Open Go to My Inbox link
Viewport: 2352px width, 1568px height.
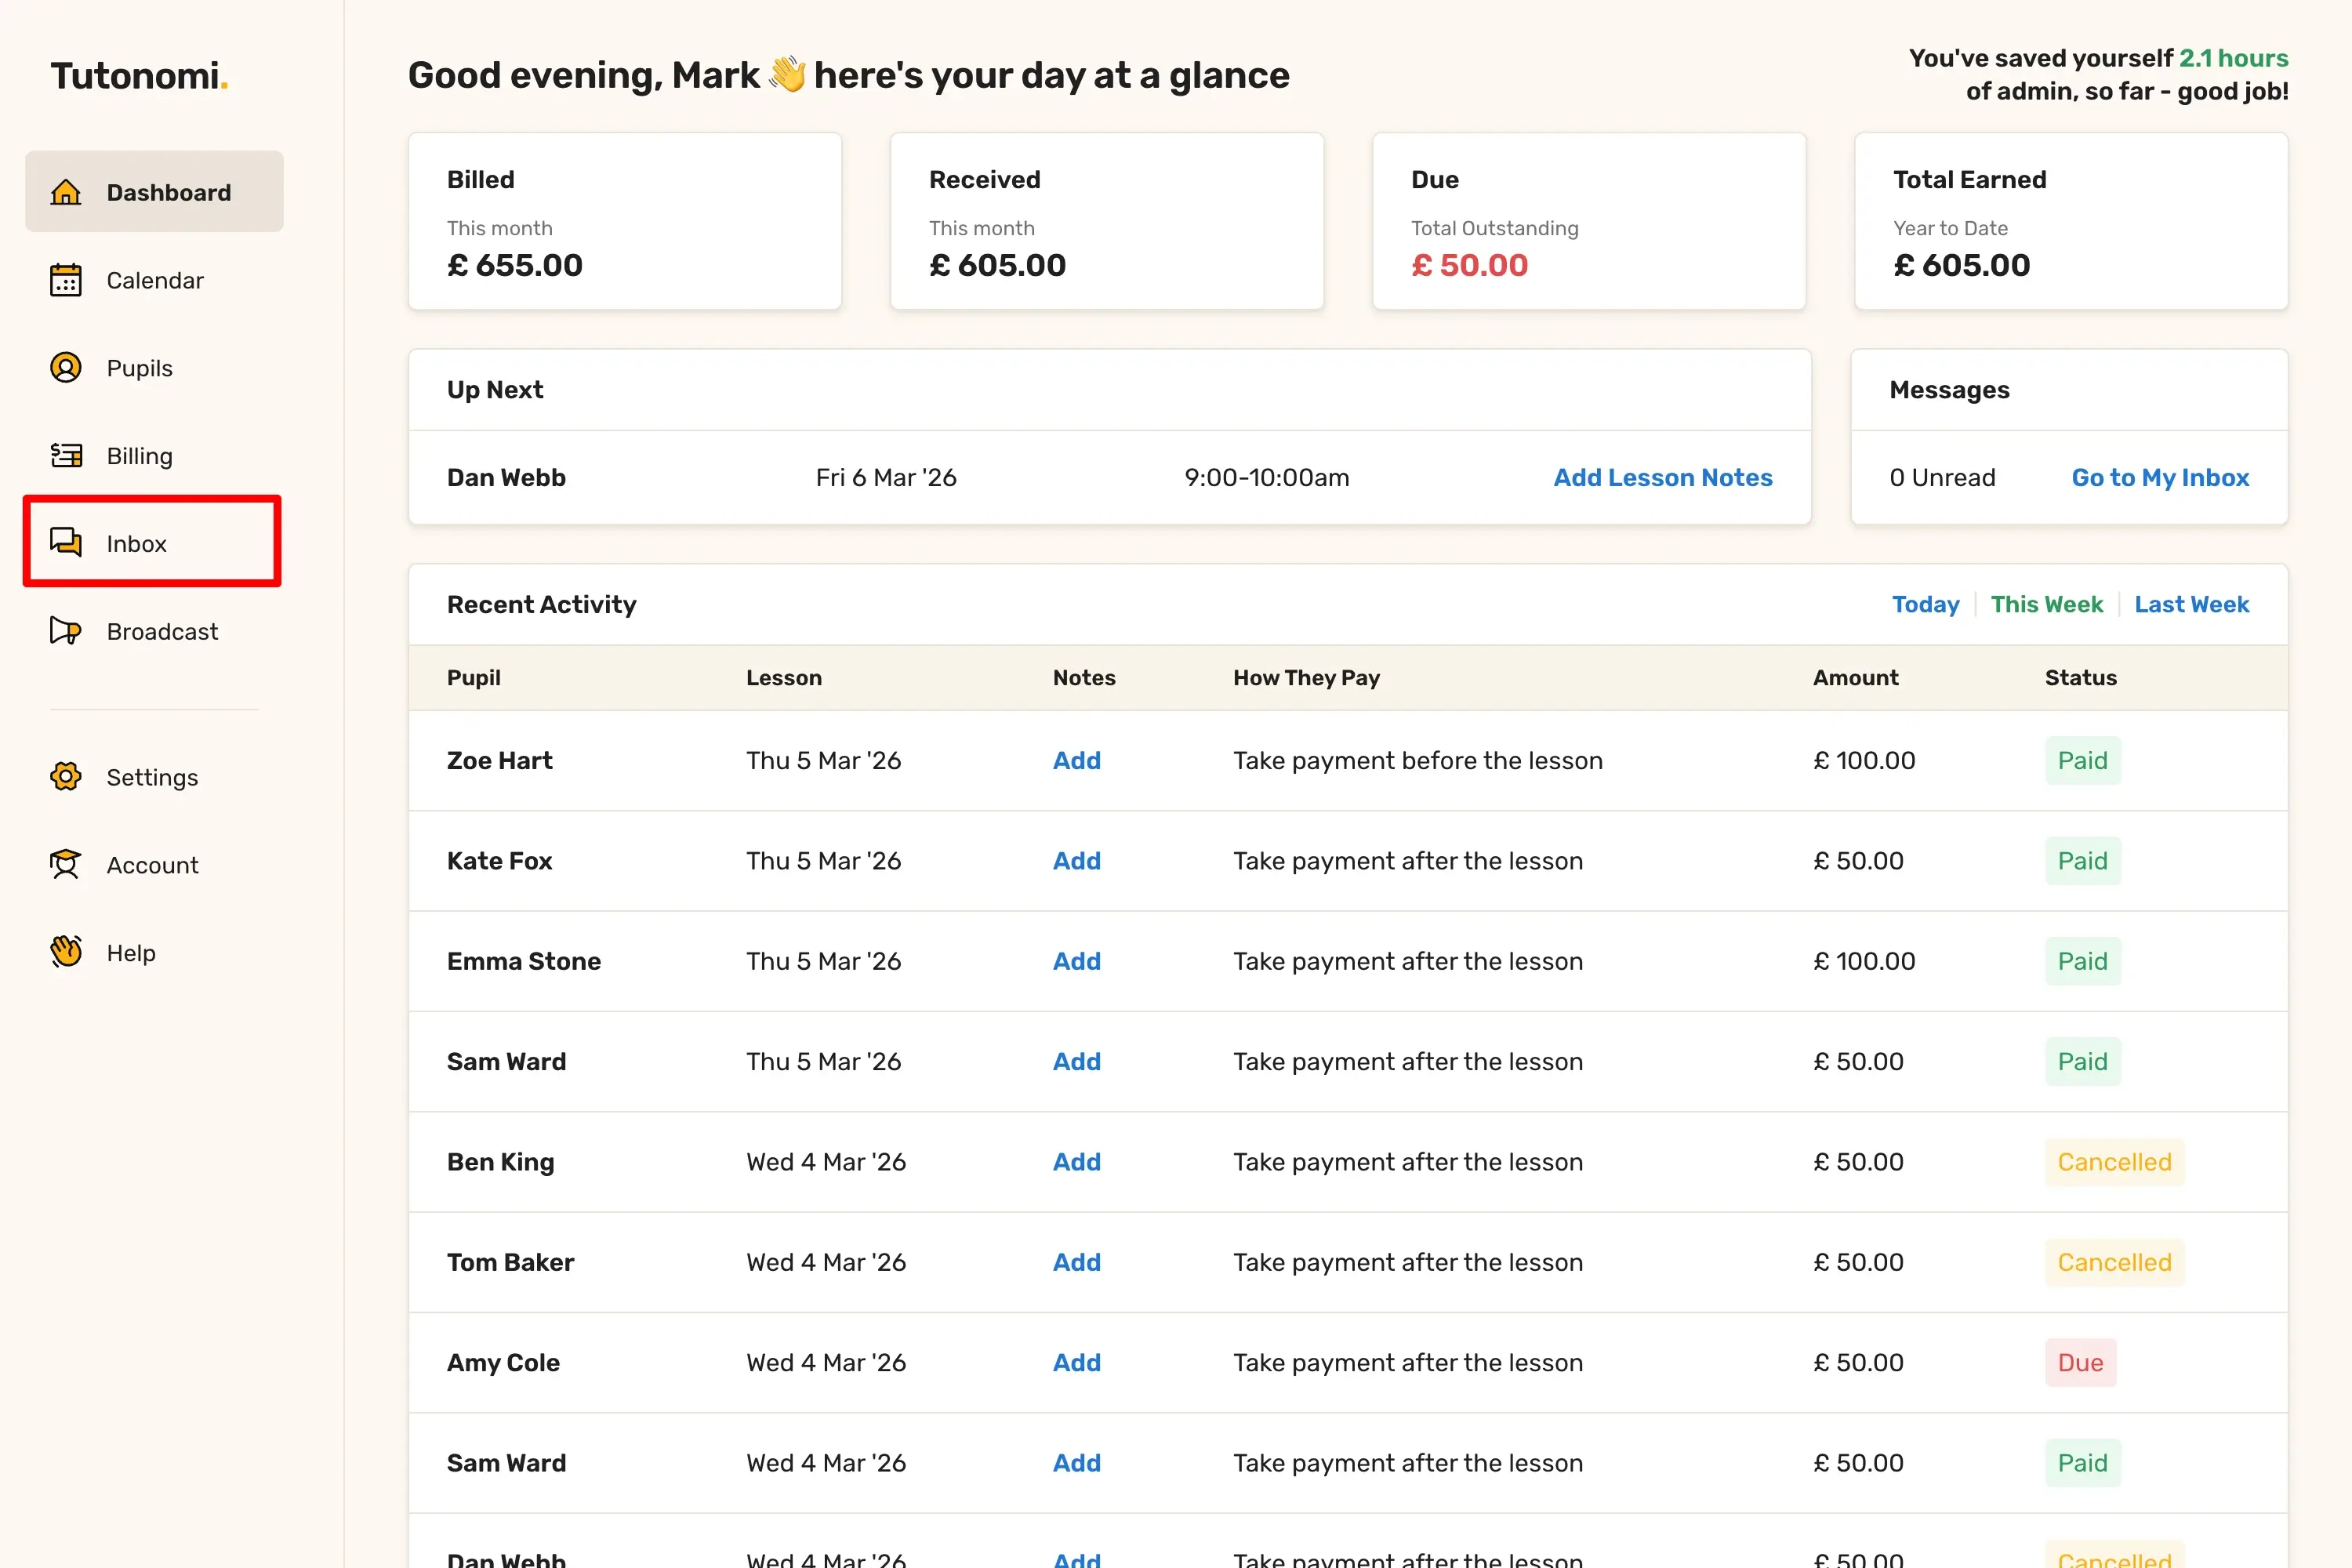pos(2160,478)
